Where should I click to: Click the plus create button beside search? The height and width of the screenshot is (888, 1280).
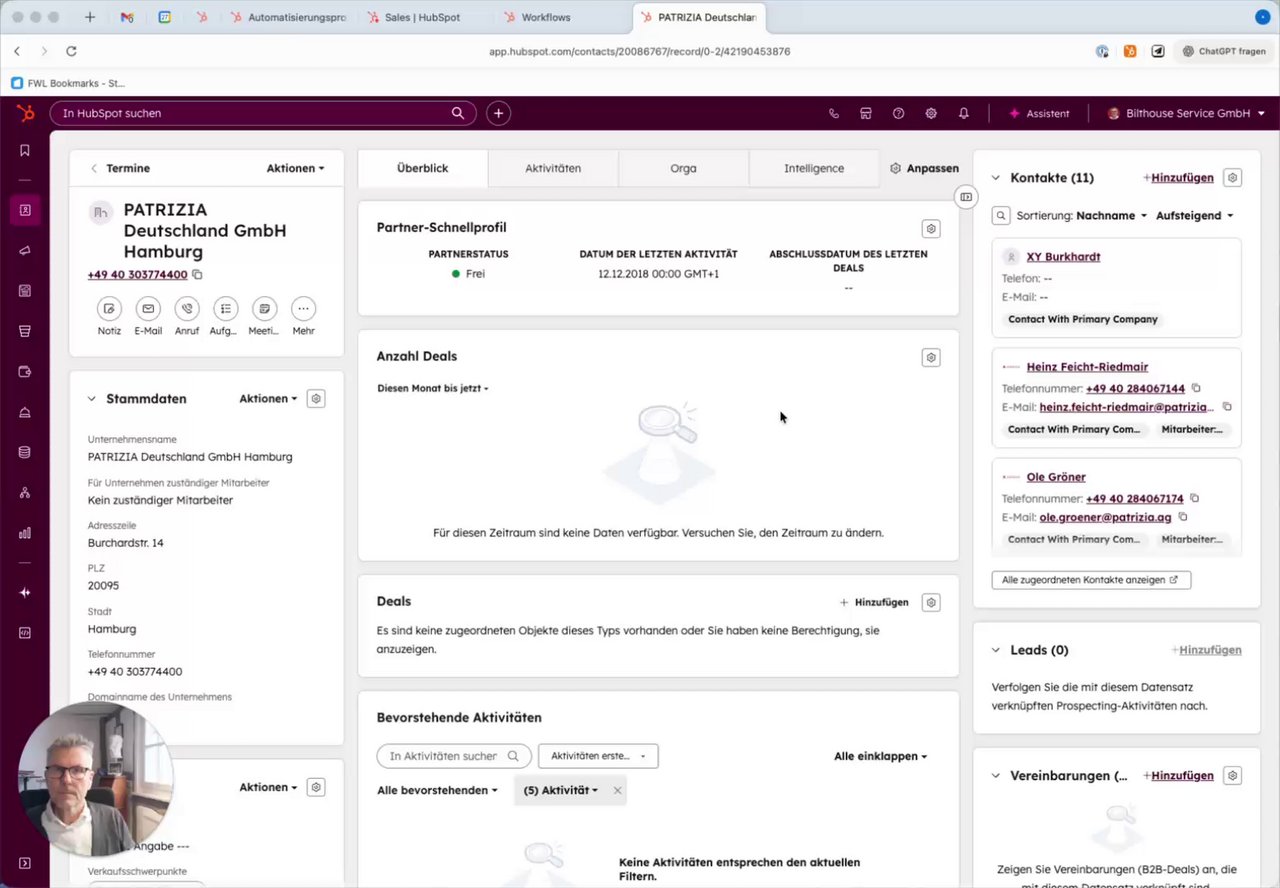pyautogui.click(x=498, y=113)
